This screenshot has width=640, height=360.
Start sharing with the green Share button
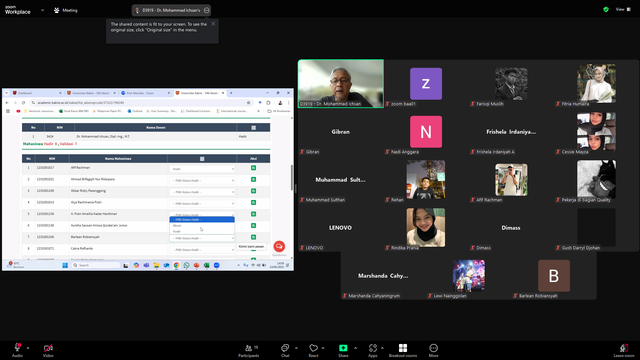tap(343, 350)
